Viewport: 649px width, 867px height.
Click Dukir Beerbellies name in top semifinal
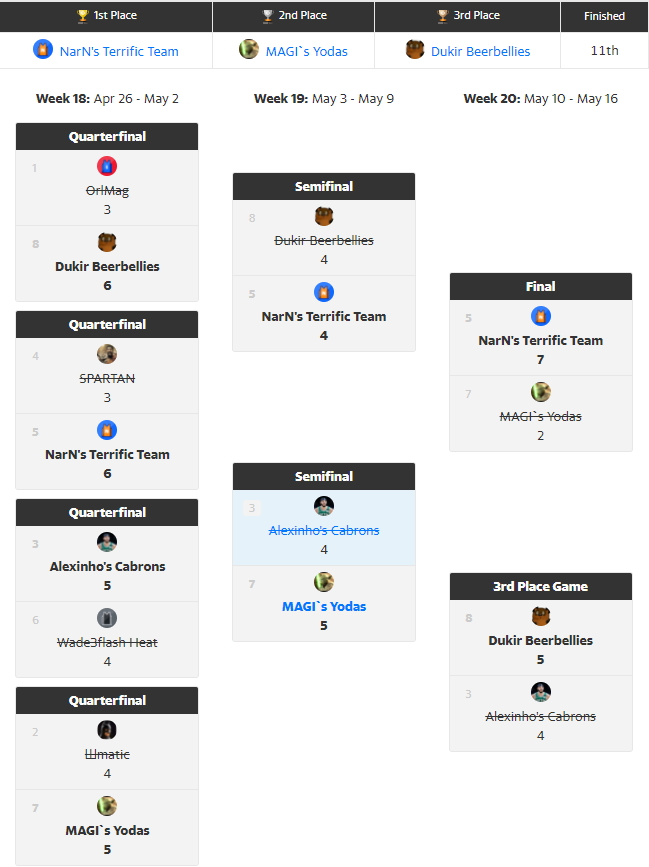[x=324, y=241]
